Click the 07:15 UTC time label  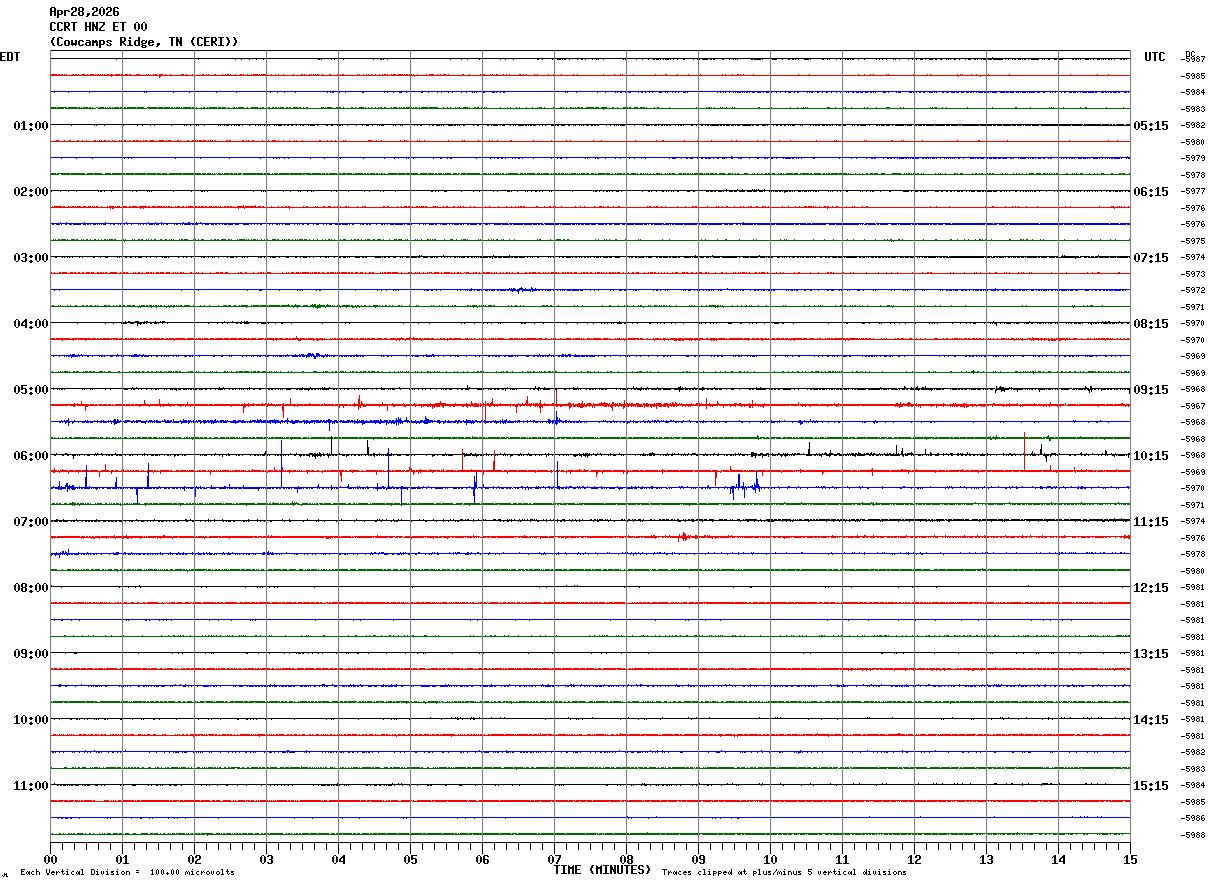pos(1151,258)
